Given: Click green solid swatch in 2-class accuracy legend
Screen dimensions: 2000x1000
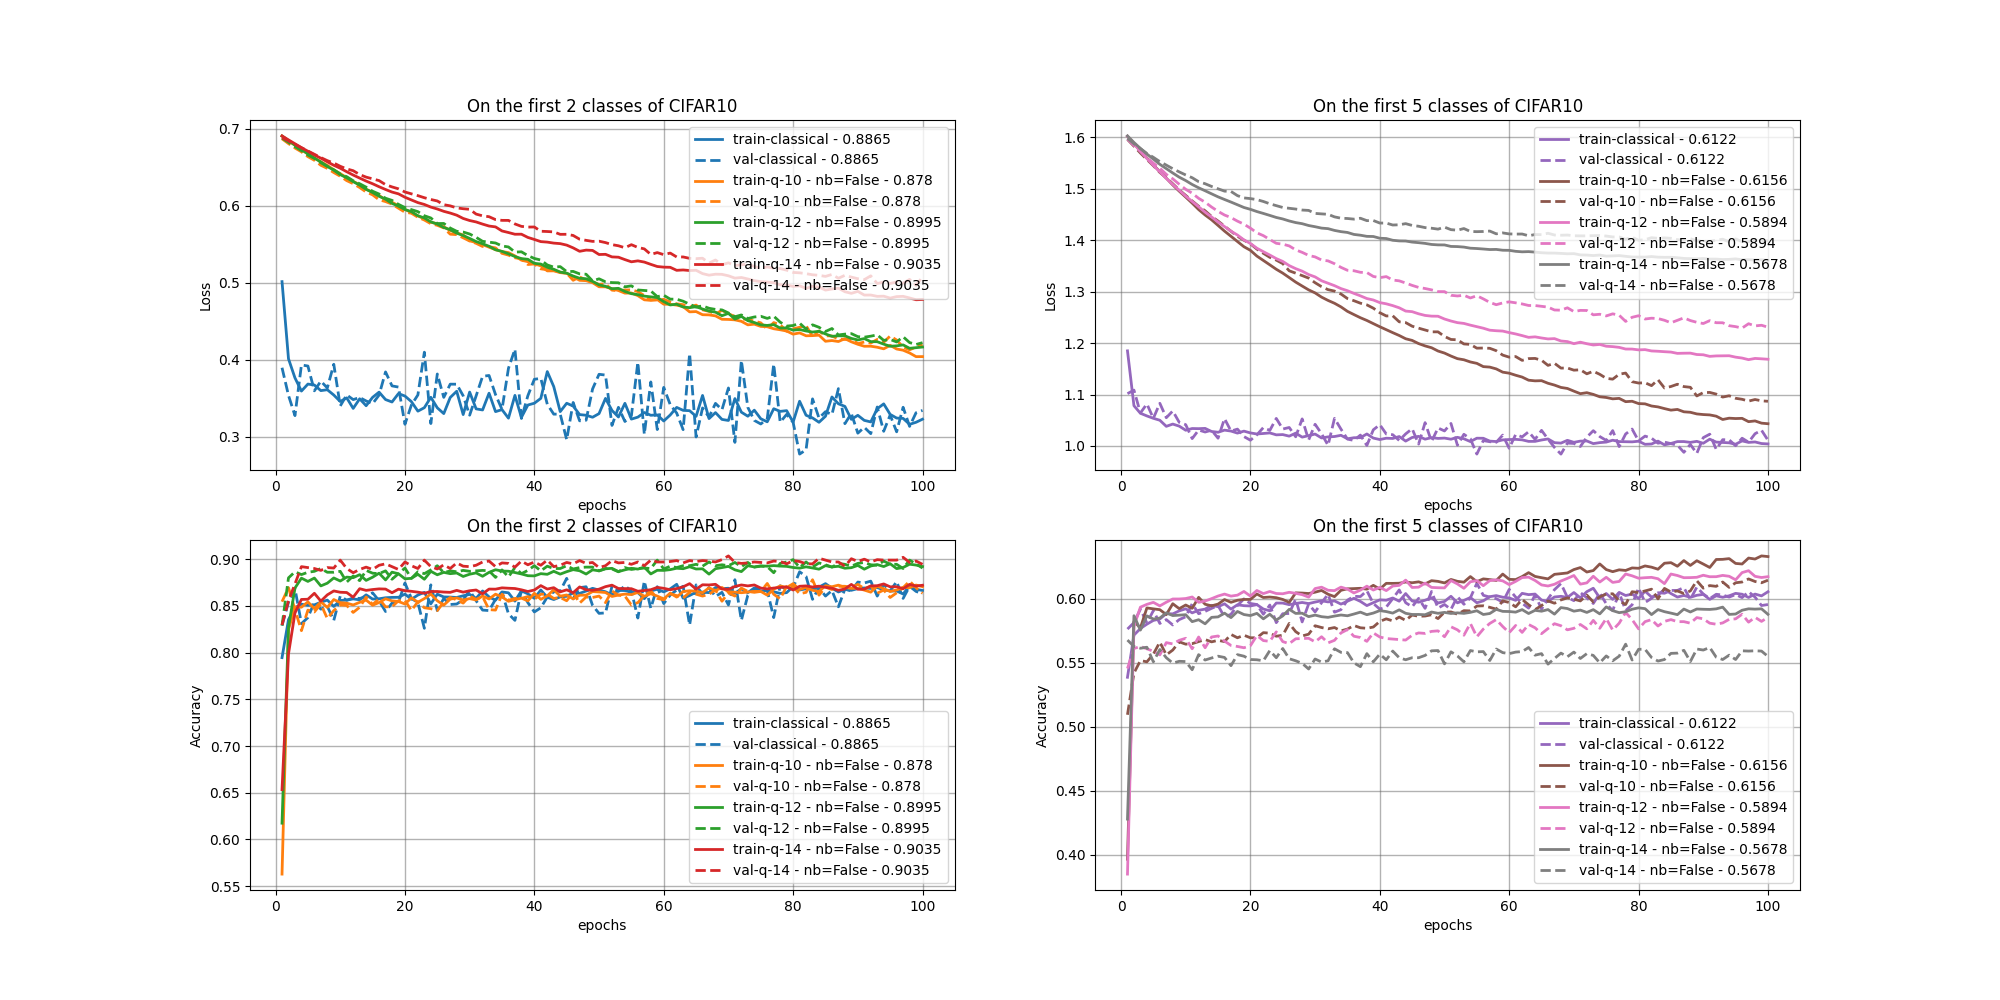Looking at the screenshot, I should (709, 807).
